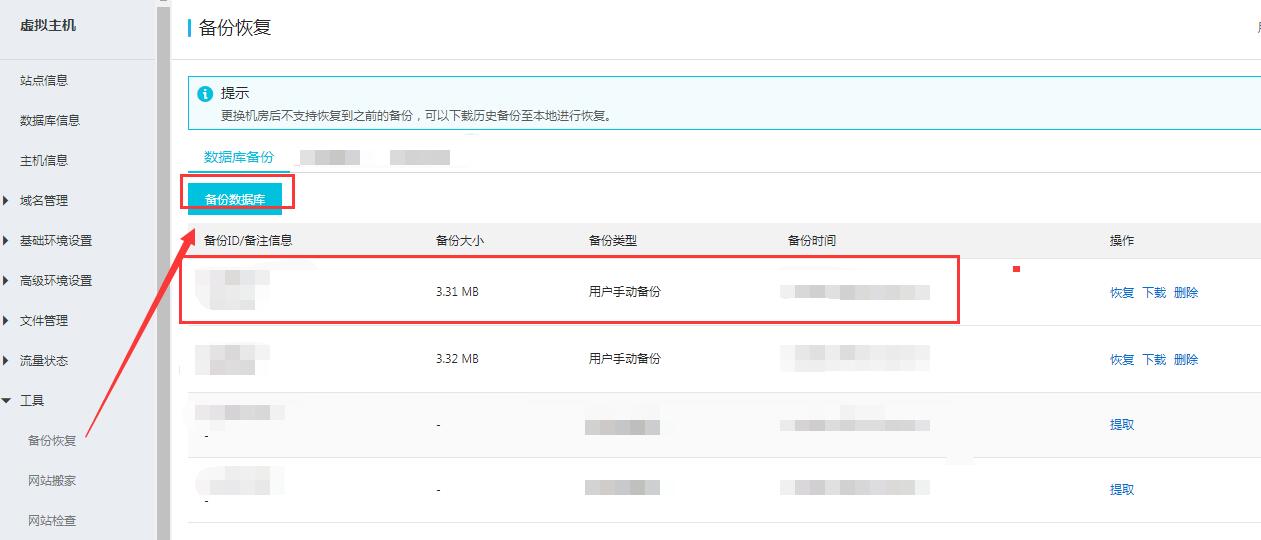The image size is (1261, 540).
Task: Click the 备份时间 column header
Action: (812, 241)
